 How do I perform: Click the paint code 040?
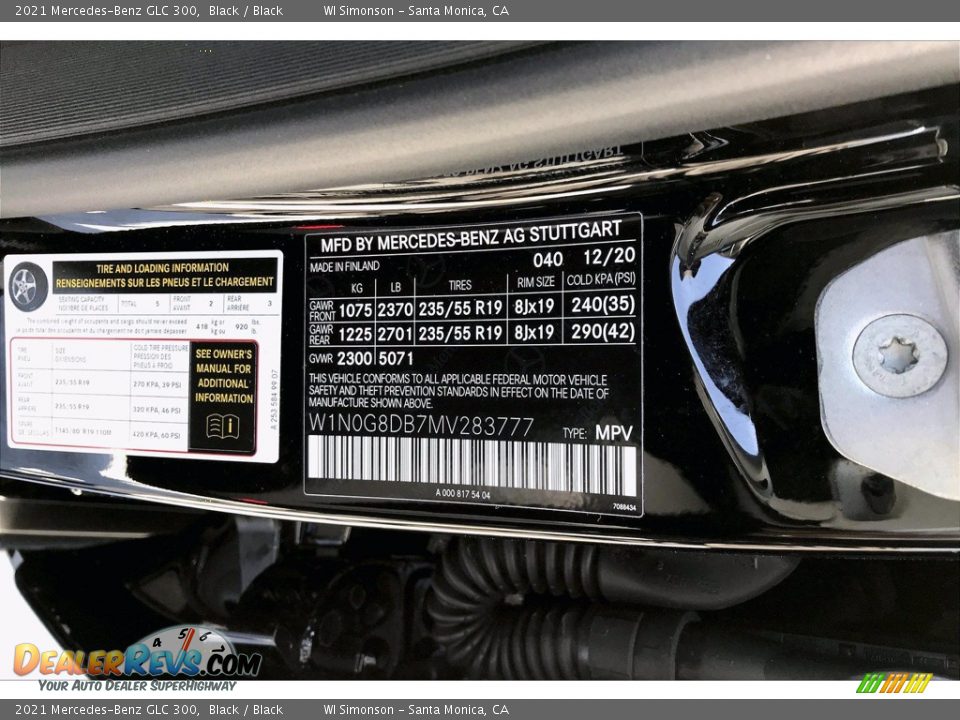point(547,260)
